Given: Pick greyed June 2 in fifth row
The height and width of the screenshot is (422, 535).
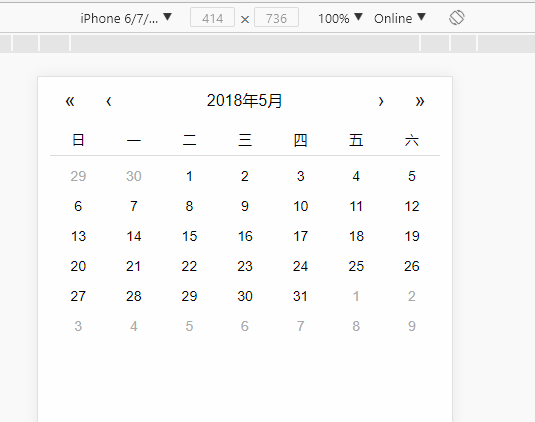Looking at the screenshot, I should pyautogui.click(x=412, y=296).
